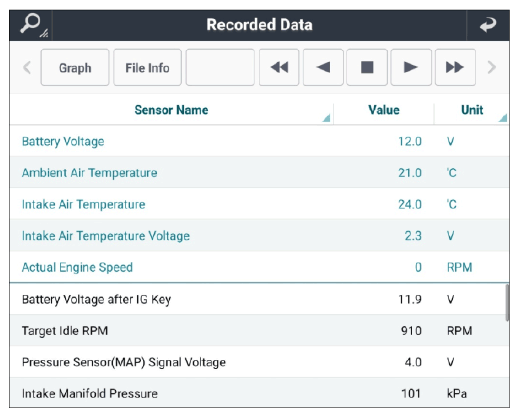Click the blank toolbar button

[220, 67]
